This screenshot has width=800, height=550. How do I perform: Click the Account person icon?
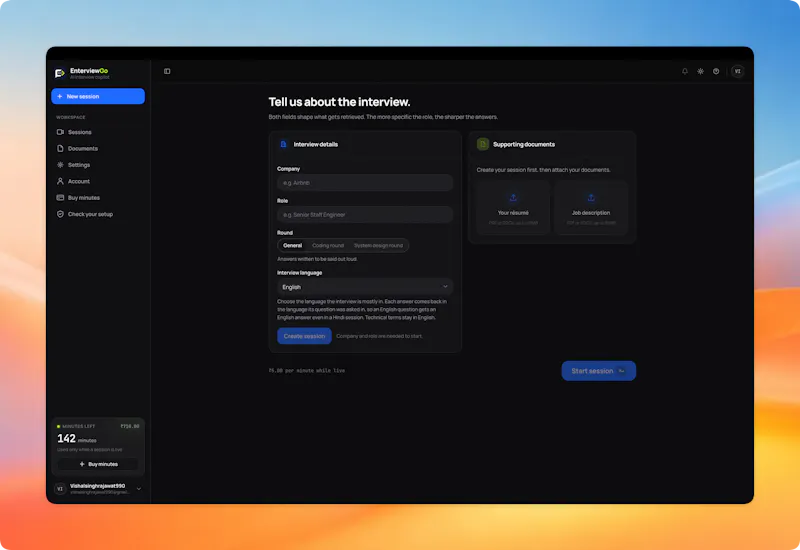pyautogui.click(x=60, y=181)
